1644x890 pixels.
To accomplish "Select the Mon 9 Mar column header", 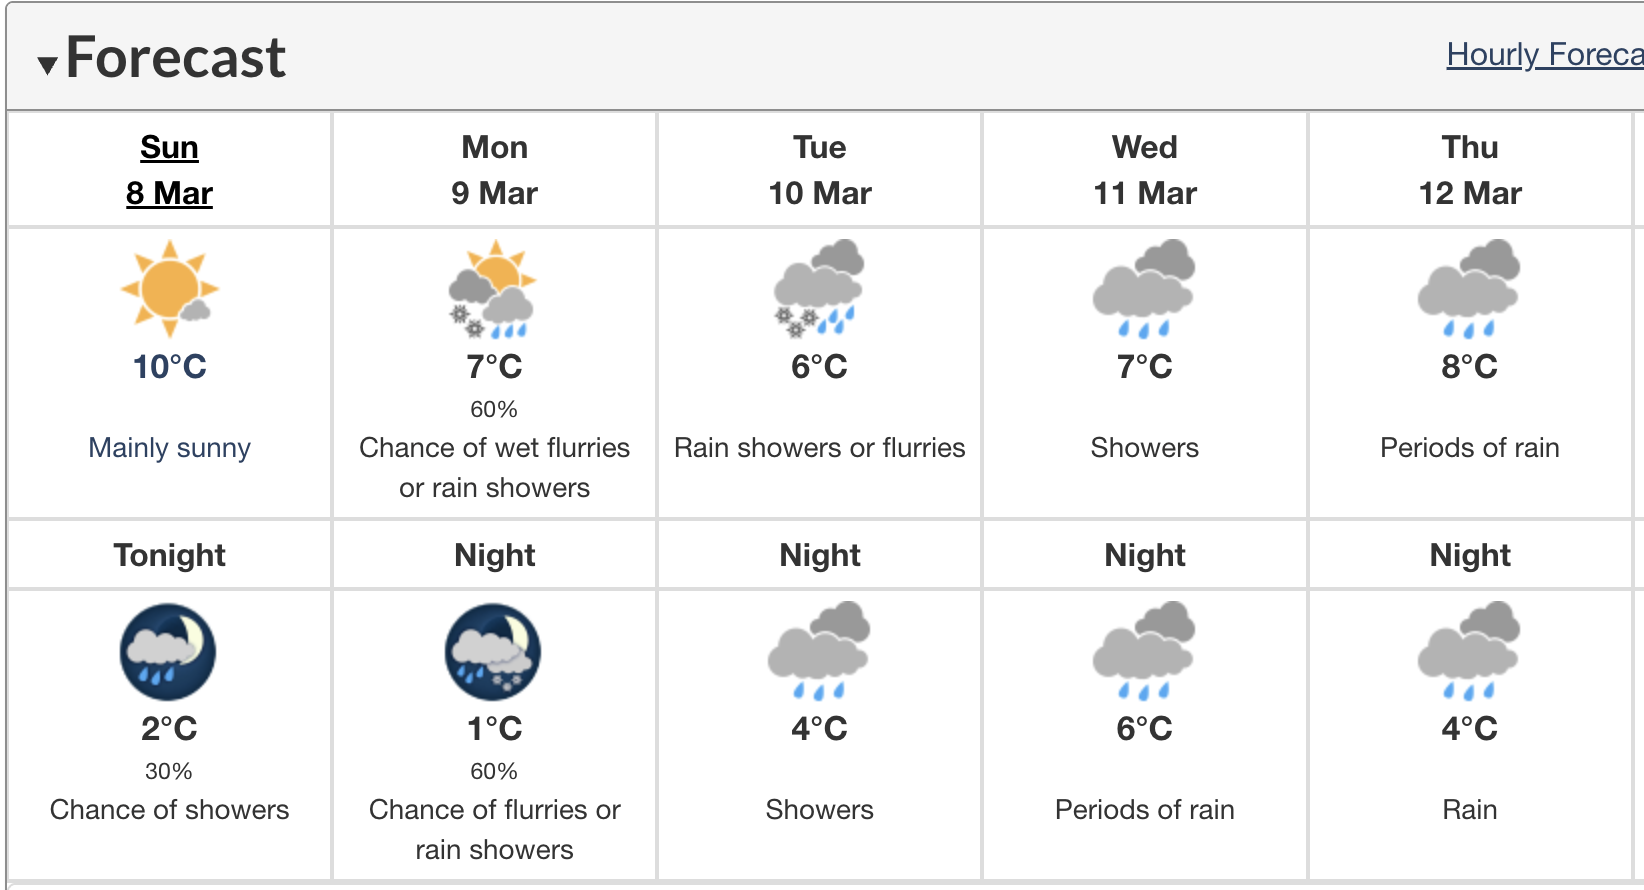I will coord(494,170).
